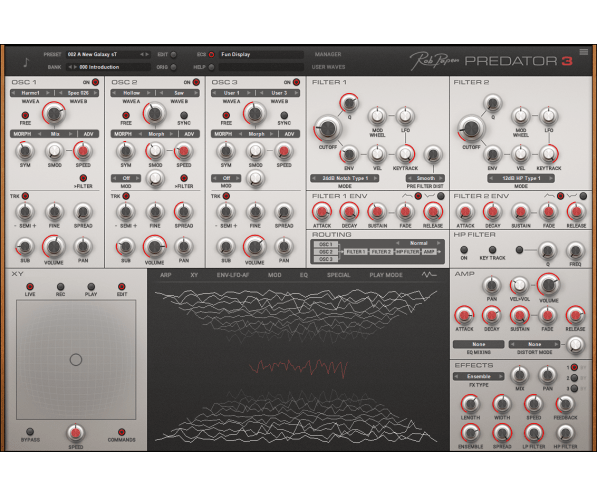The width and height of the screenshot is (597, 497).
Task: Open OSC 2 Wave A Hollow selector
Action: pos(131,93)
